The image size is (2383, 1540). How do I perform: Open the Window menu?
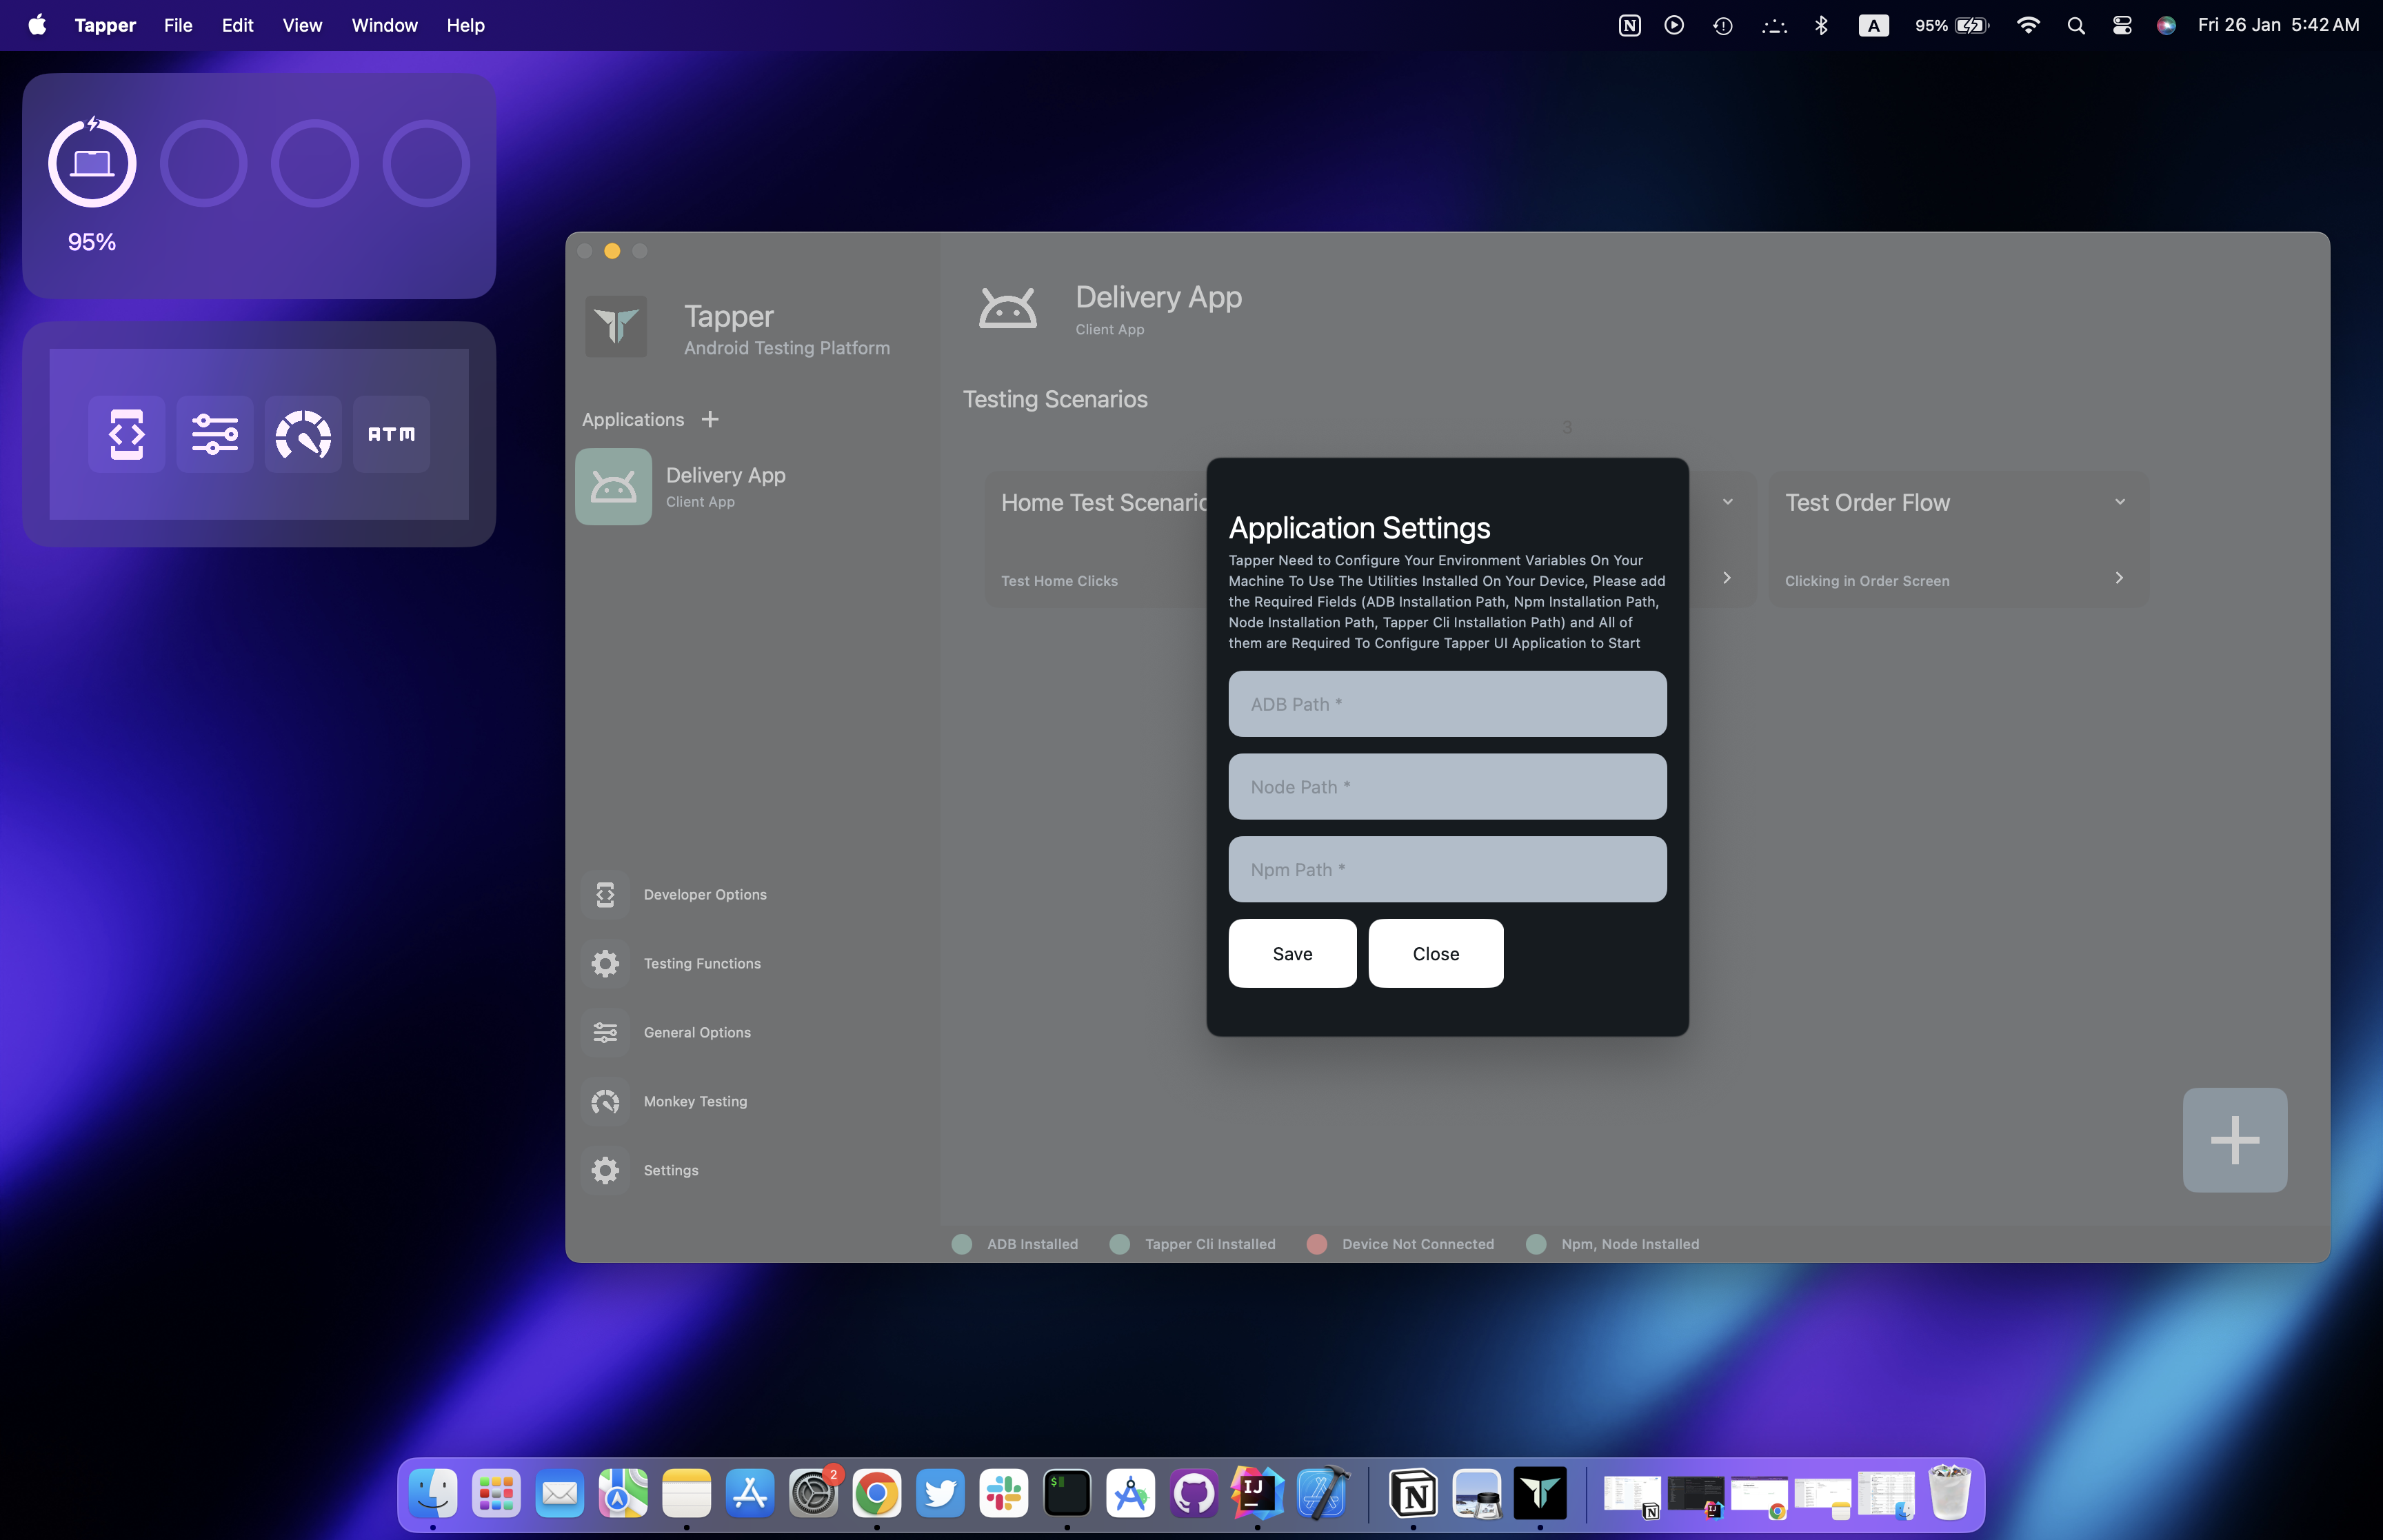[x=384, y=25]
